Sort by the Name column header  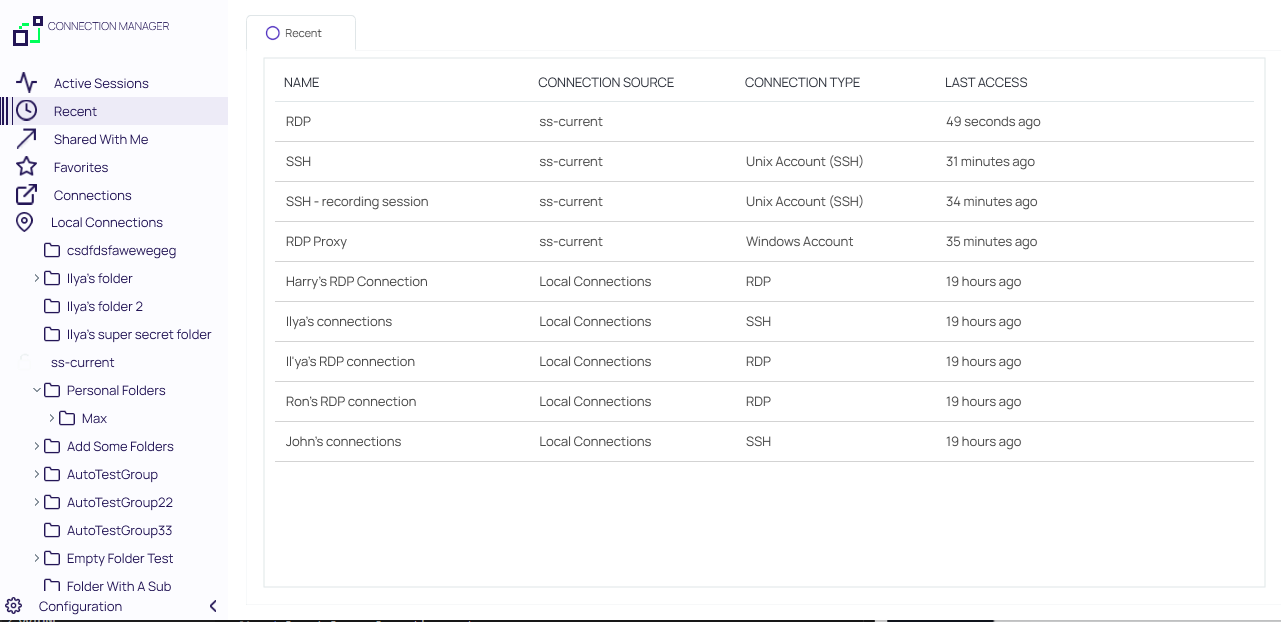pyautogui.click(x=301, y=82)
